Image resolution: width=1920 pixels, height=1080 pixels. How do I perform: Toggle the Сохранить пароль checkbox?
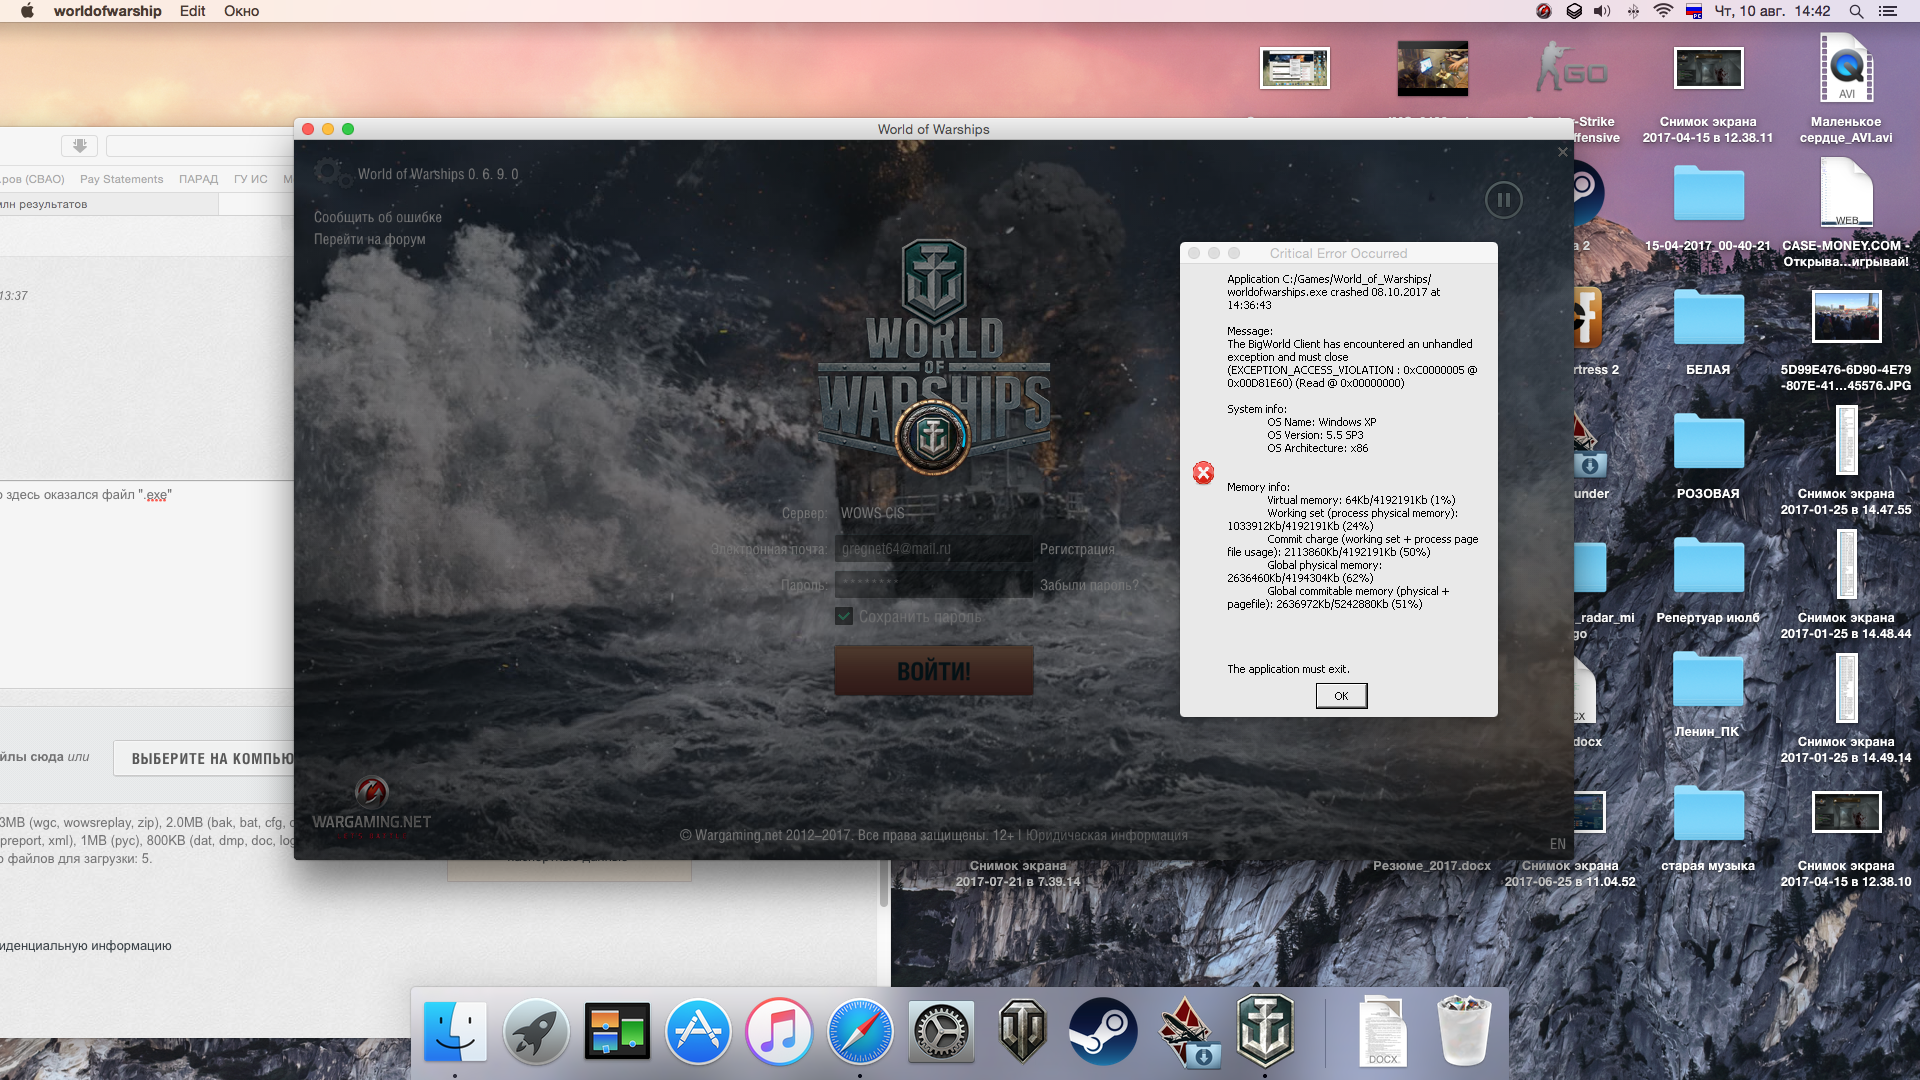[x=844, y=617]
